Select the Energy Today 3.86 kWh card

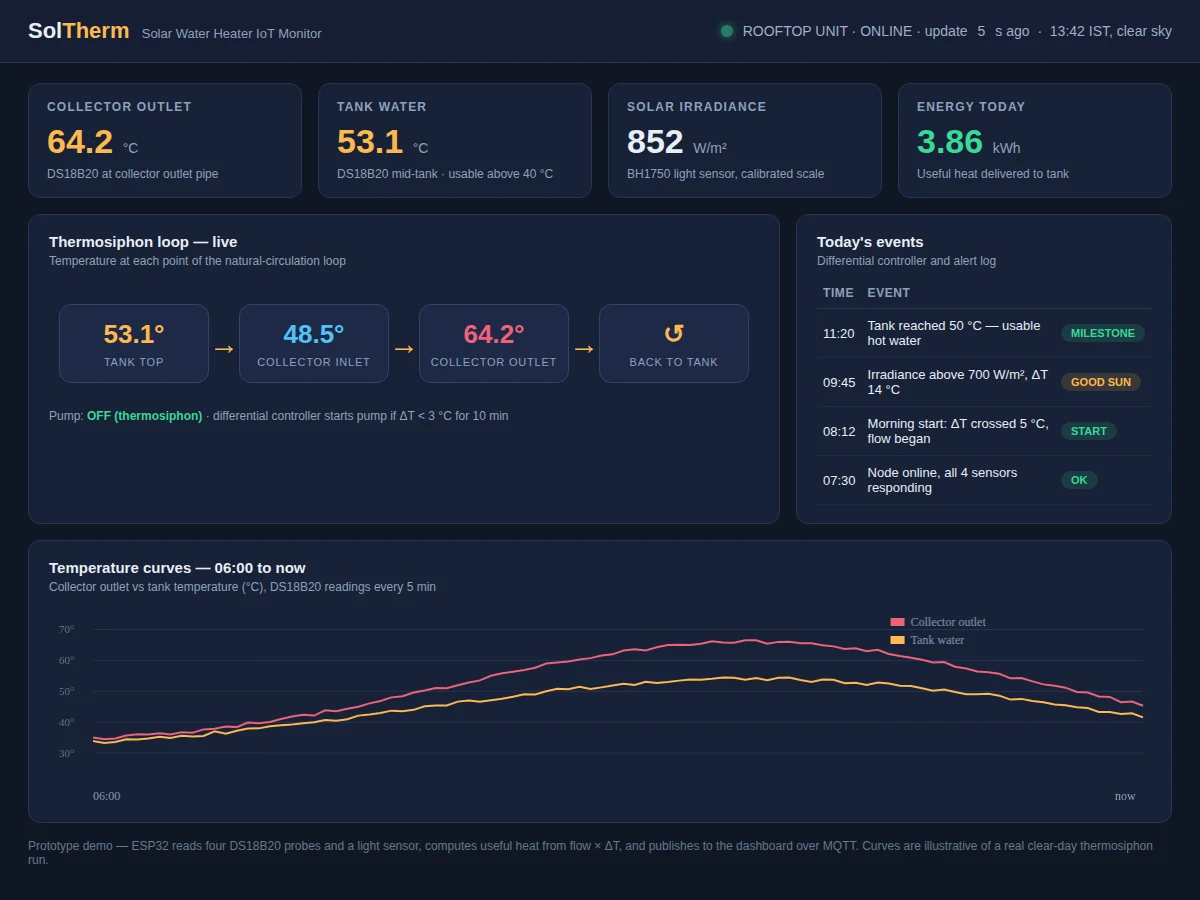1035,140
